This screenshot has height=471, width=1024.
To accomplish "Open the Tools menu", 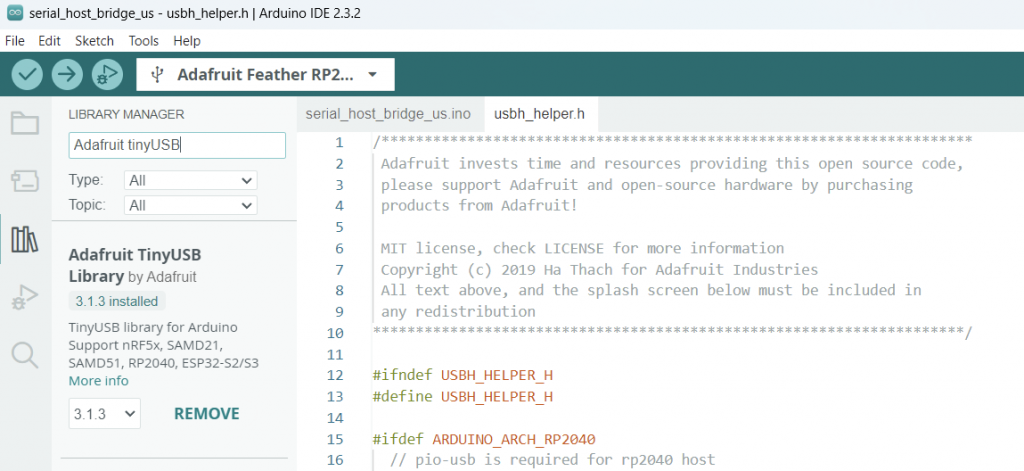I will [144, 41].
